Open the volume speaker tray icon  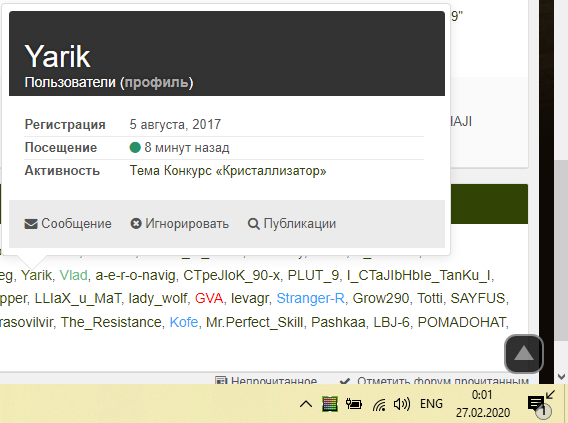pyautogui.click(x=402, y=404)
